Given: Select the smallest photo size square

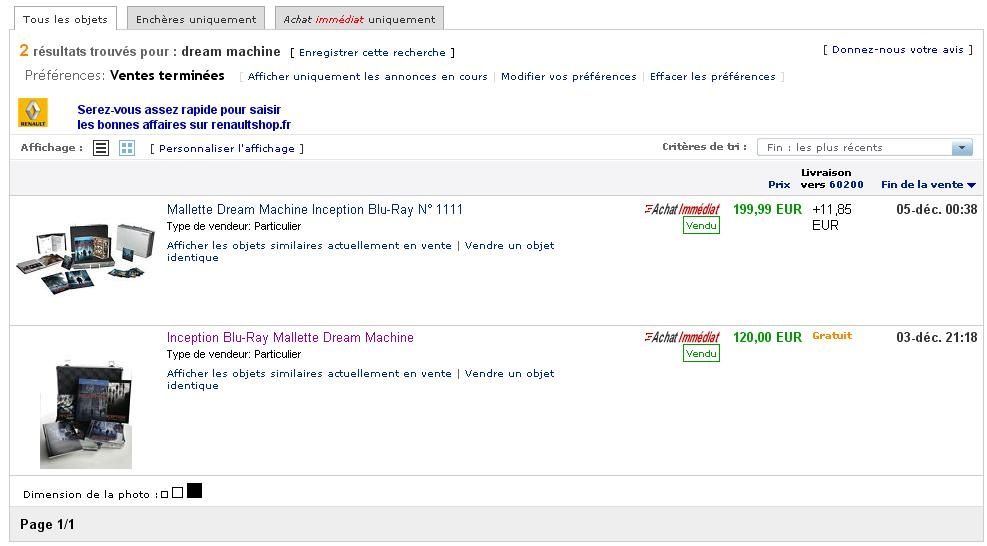Looking at the screenshot, I should point(164,494).
